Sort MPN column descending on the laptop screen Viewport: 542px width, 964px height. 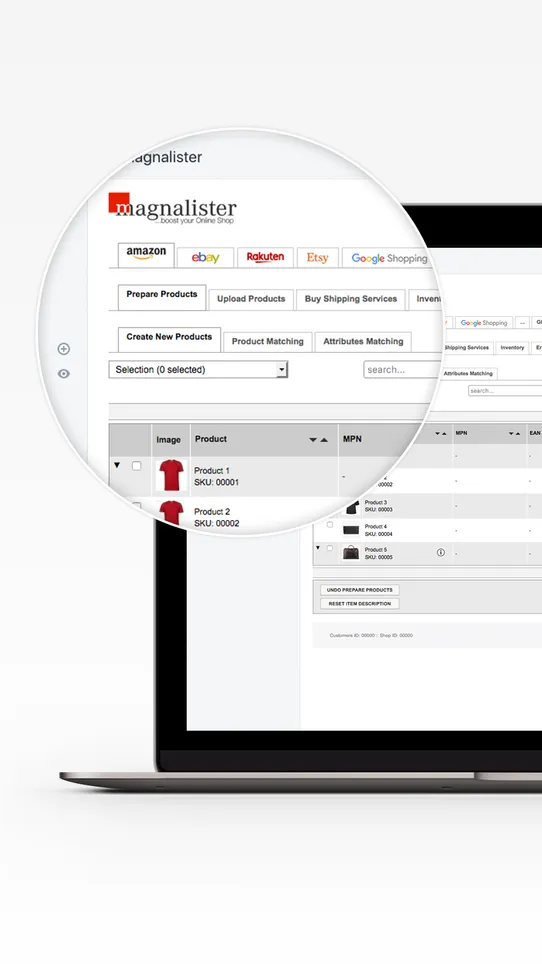pyautogui.click(x=511, y=433)
